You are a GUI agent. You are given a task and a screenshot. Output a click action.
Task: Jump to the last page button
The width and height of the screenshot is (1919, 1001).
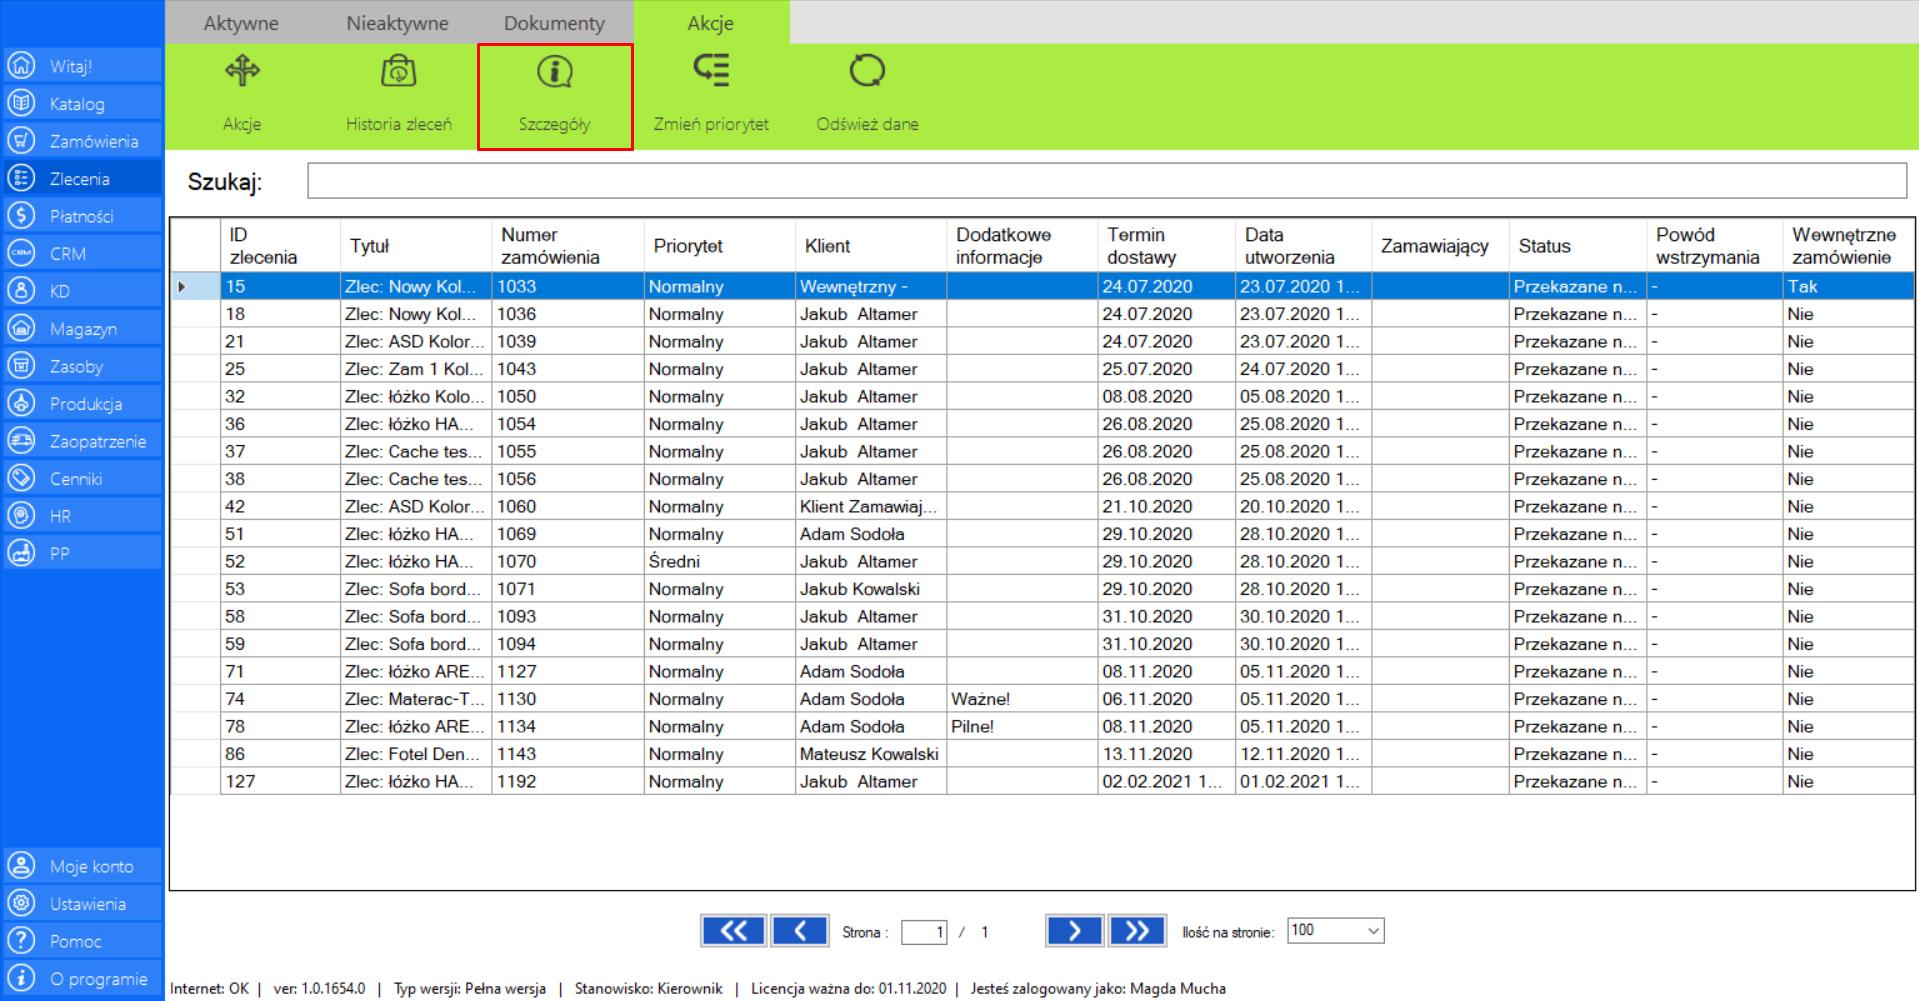(x=1137, y=931)
